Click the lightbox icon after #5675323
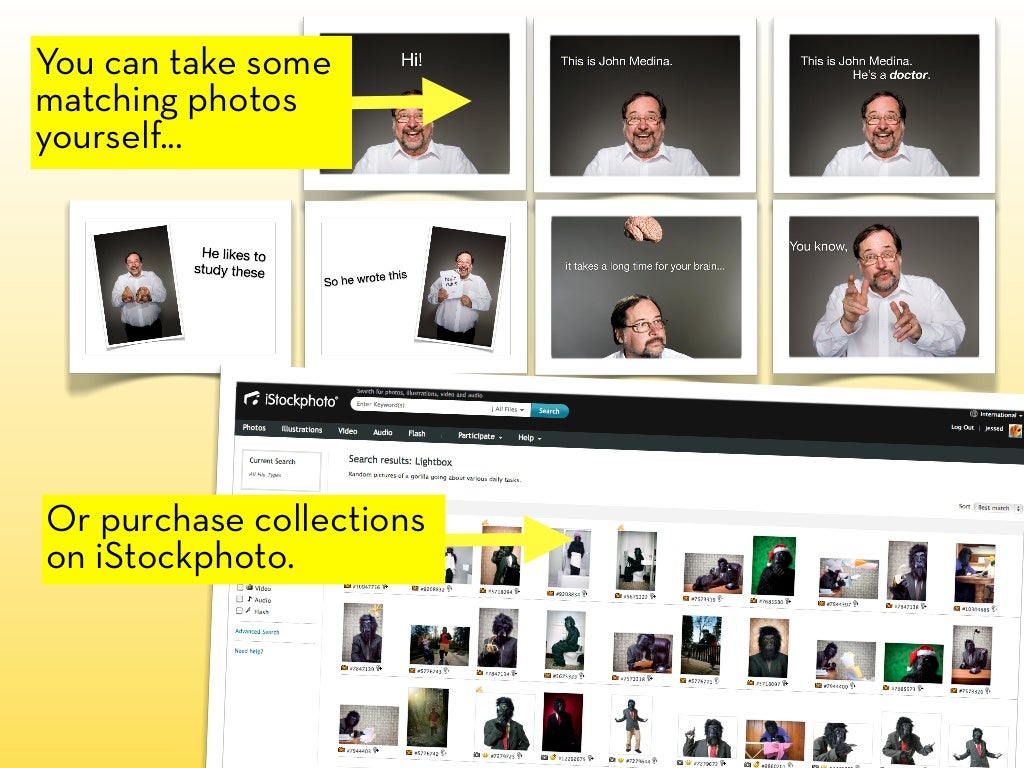 [581, 676]
